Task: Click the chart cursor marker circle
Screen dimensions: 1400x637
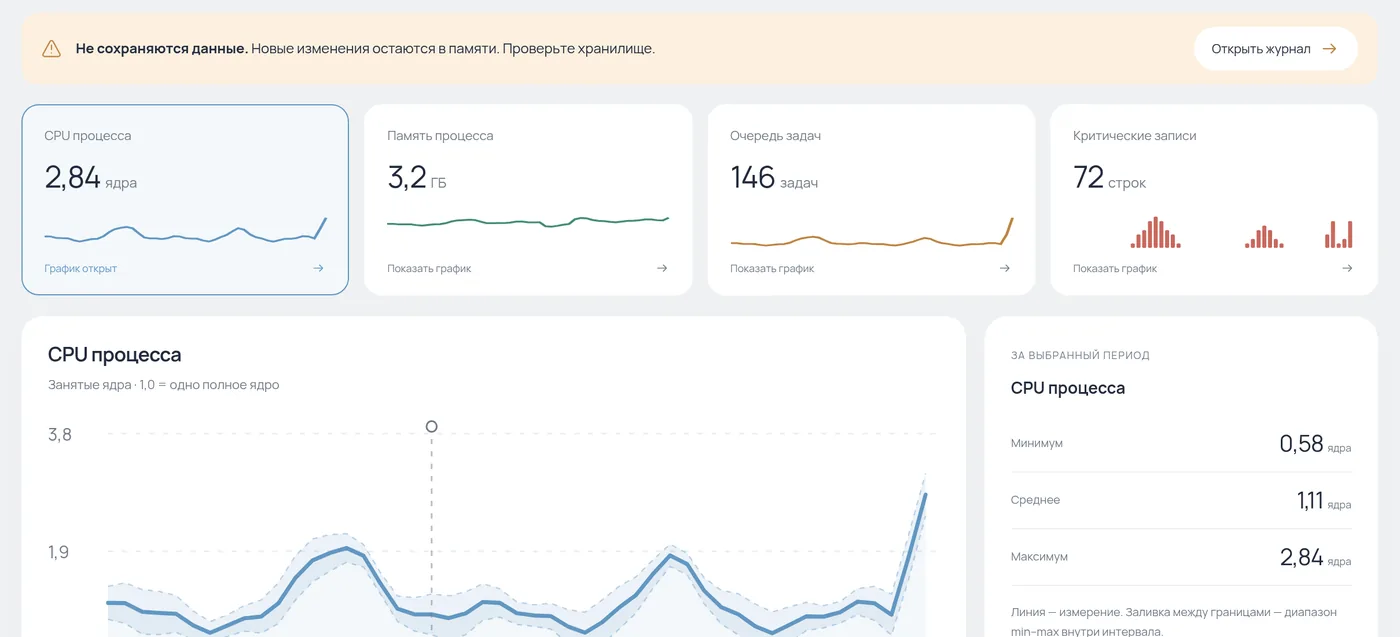Action: (432, 426)
